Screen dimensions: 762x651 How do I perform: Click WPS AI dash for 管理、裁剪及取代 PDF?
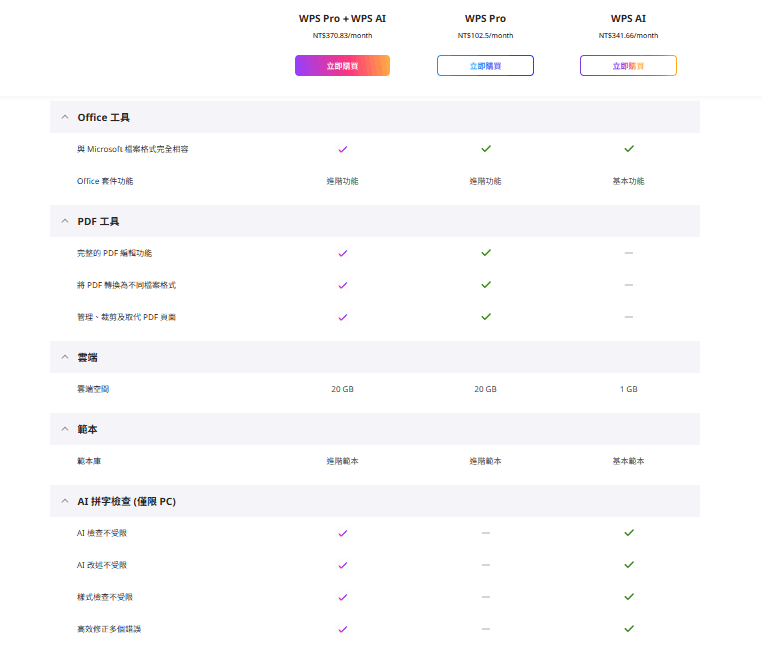point(629,317)
